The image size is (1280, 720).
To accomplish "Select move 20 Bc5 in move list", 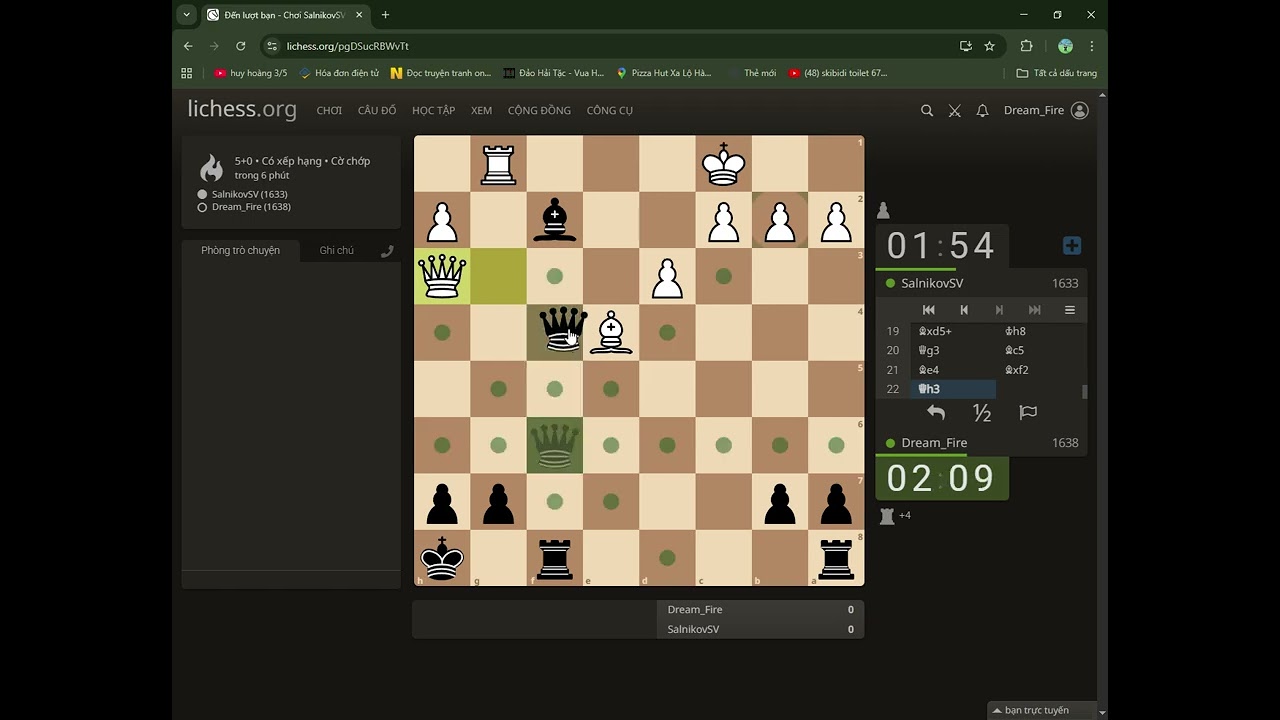I will coord(1040,351).
